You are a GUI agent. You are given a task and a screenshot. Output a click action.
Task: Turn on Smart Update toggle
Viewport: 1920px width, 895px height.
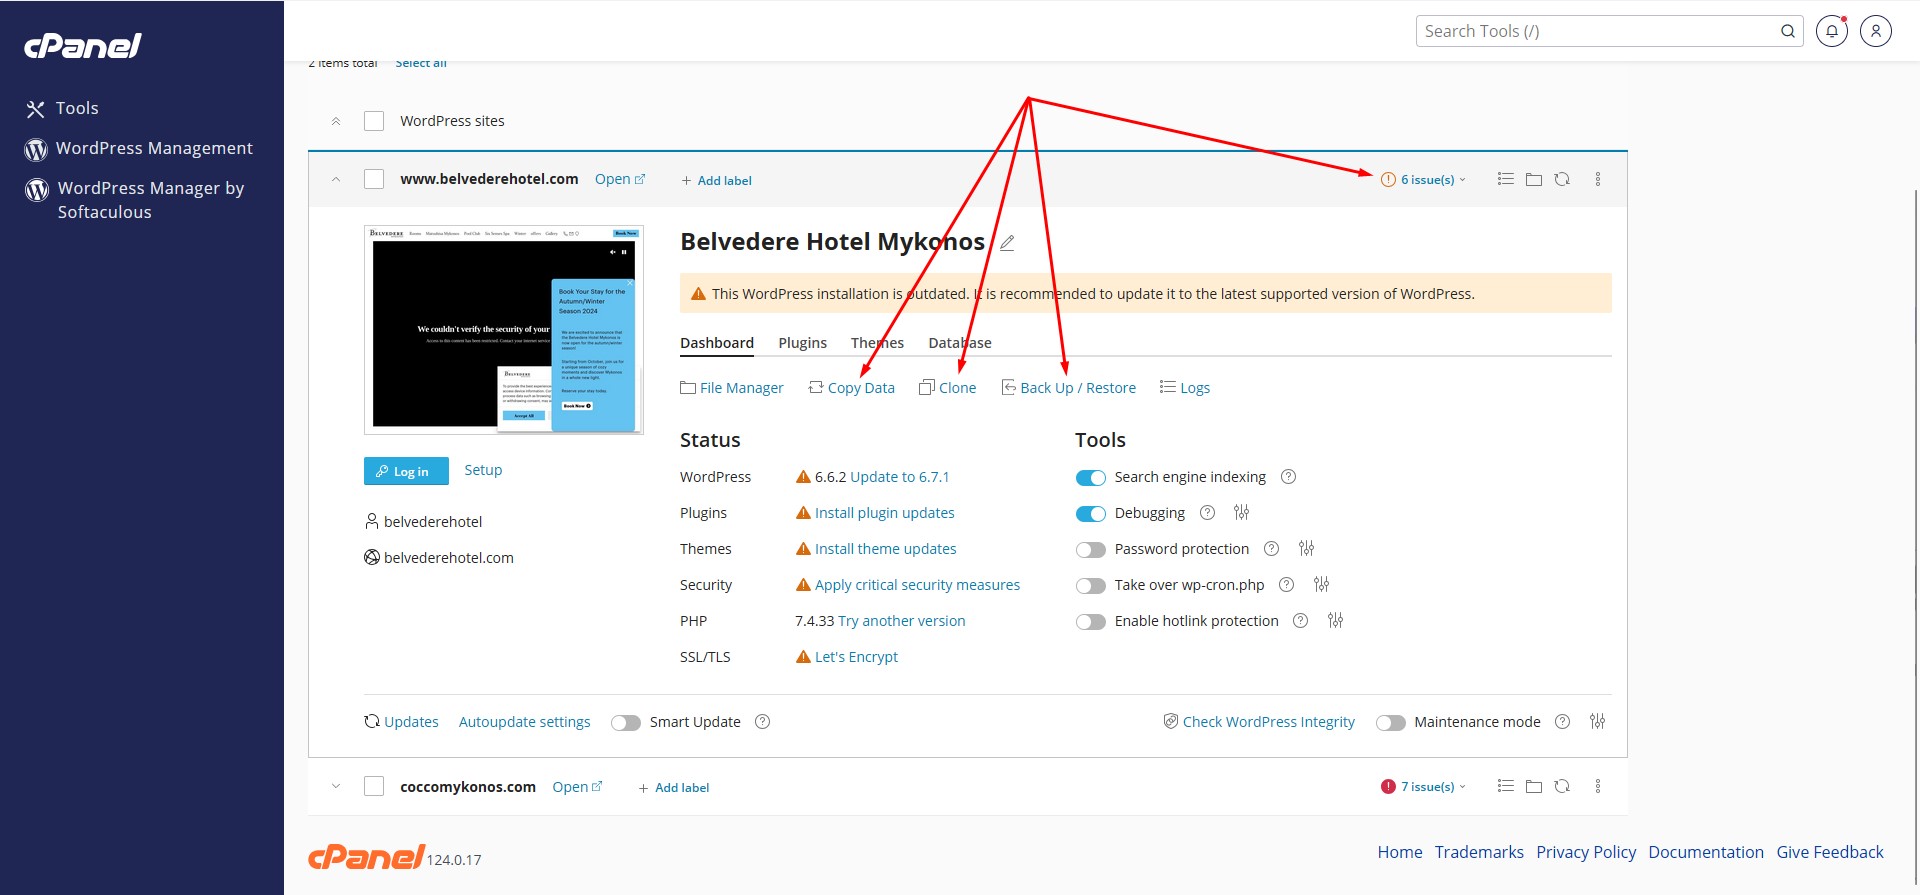pyautogui.click(x=626, y=723)
